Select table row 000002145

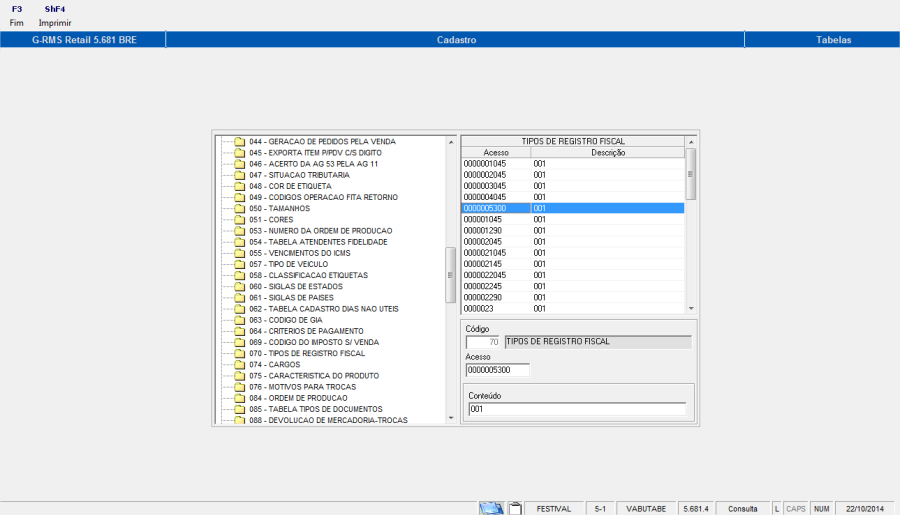[573, 264]
